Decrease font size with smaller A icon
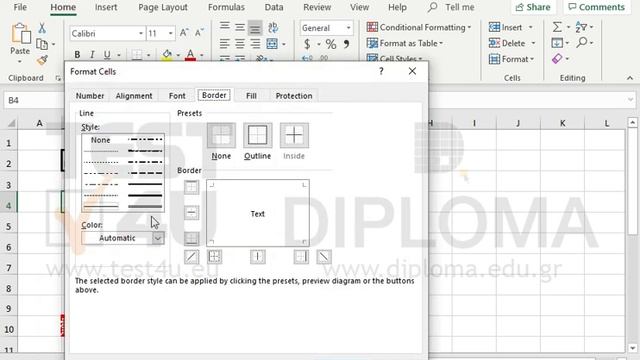 pos(199,33)
